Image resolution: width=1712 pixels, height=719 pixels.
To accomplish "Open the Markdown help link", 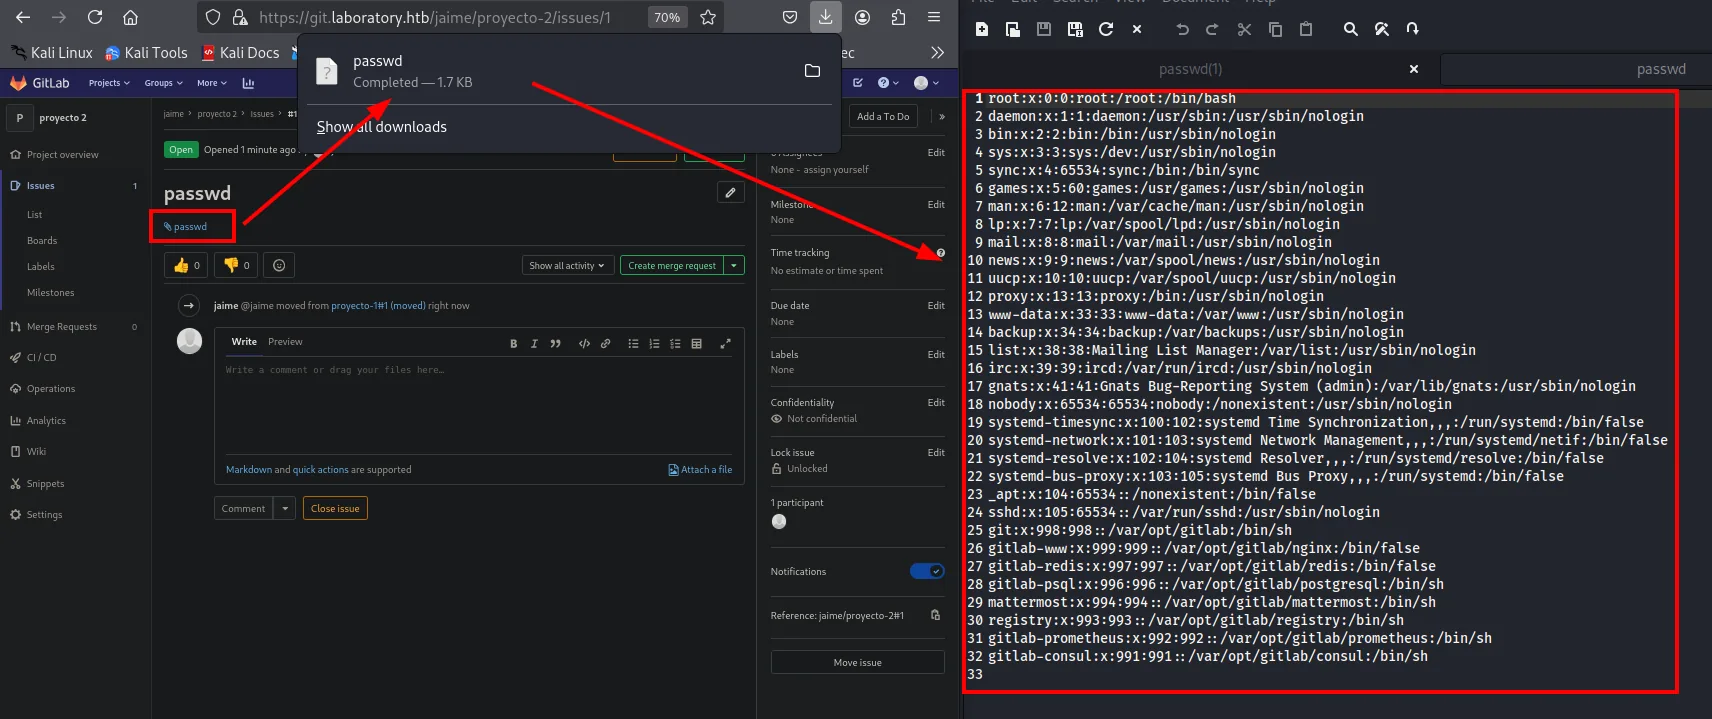I will [249, 470].
